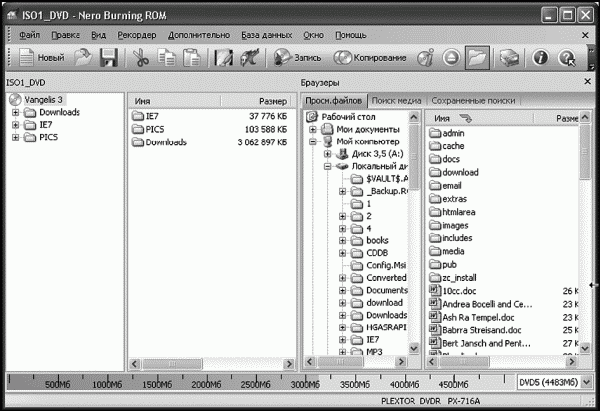Switch to the Сохраненные поиски tab
This screenshot has width=600, height=411.
pos(473,101)
